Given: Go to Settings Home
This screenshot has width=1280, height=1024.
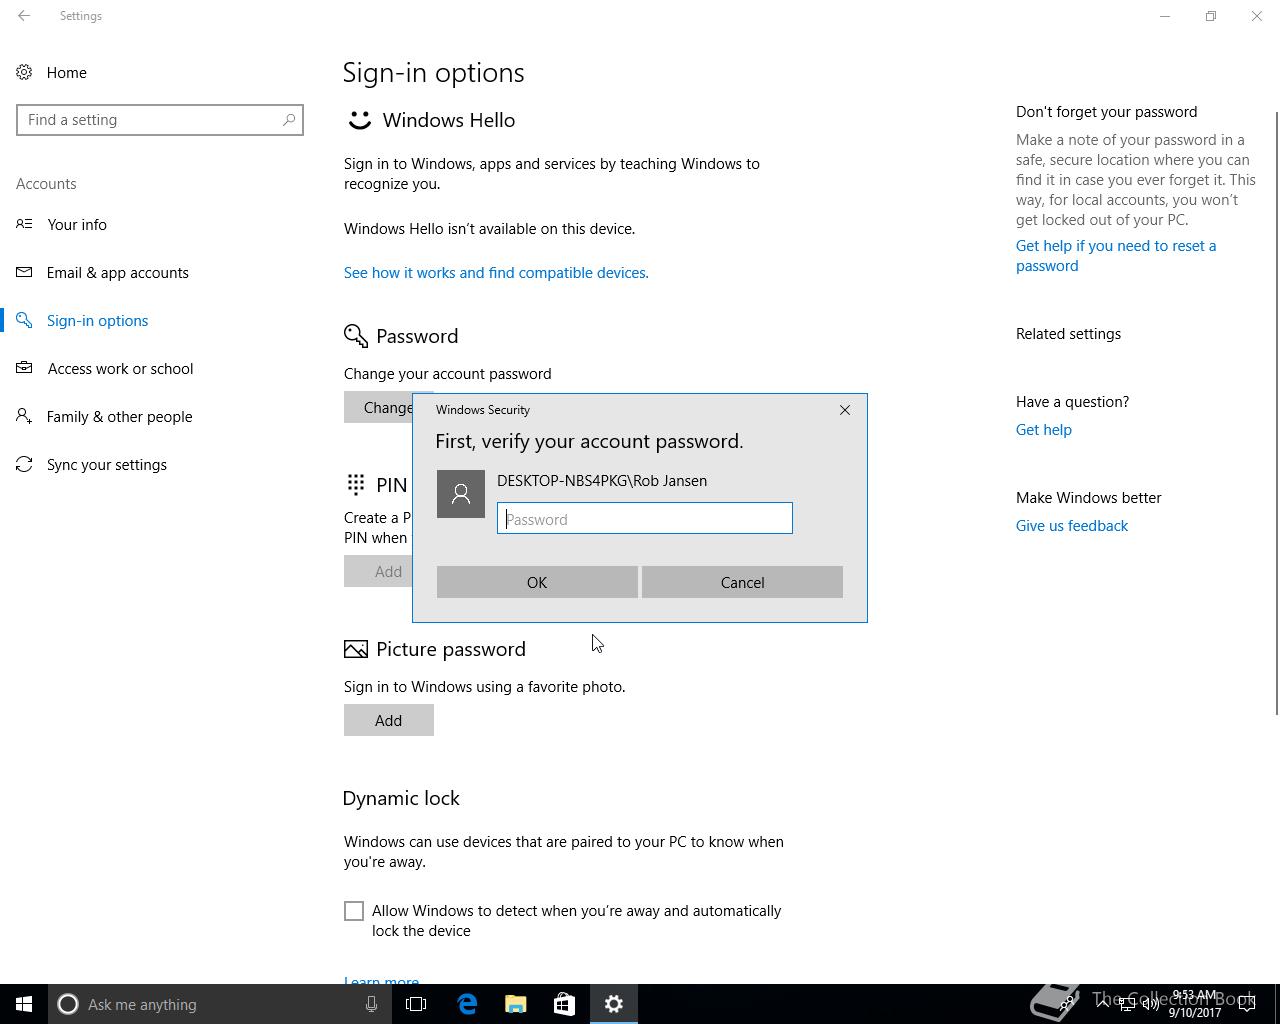Looking at the screenshot, I should coord(67,72).
